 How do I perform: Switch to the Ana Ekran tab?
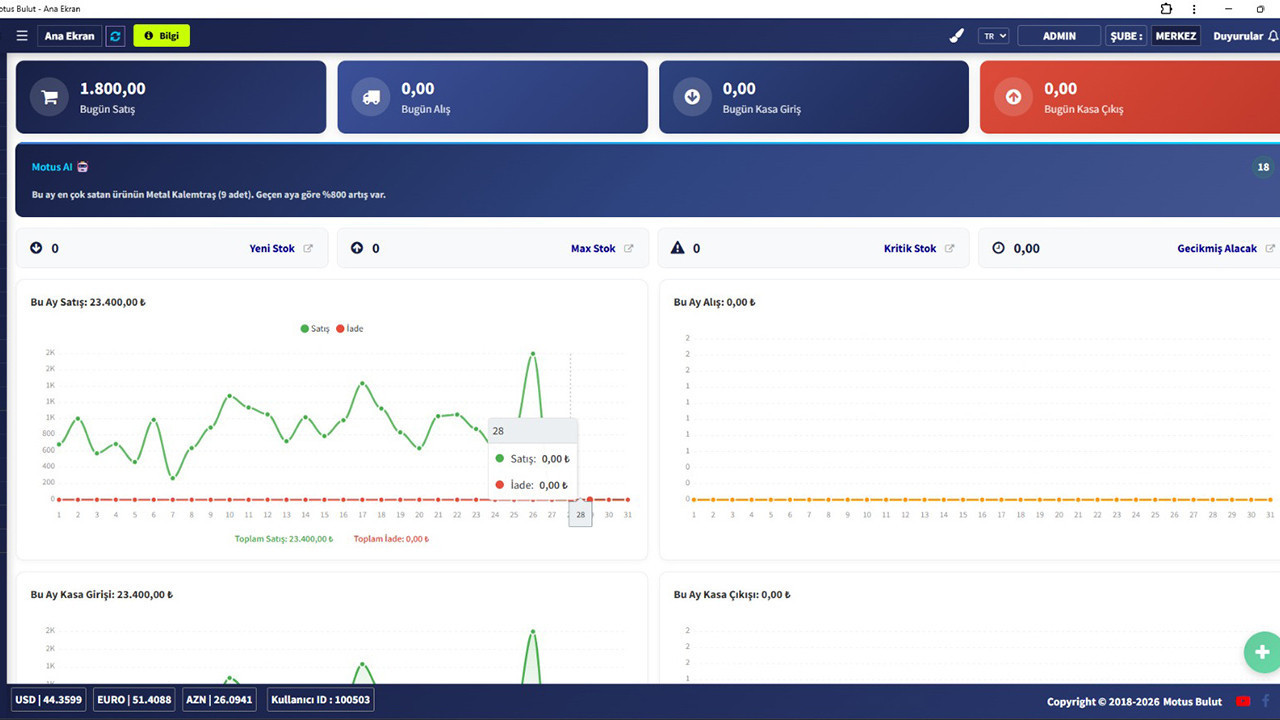tap(70, 36)
